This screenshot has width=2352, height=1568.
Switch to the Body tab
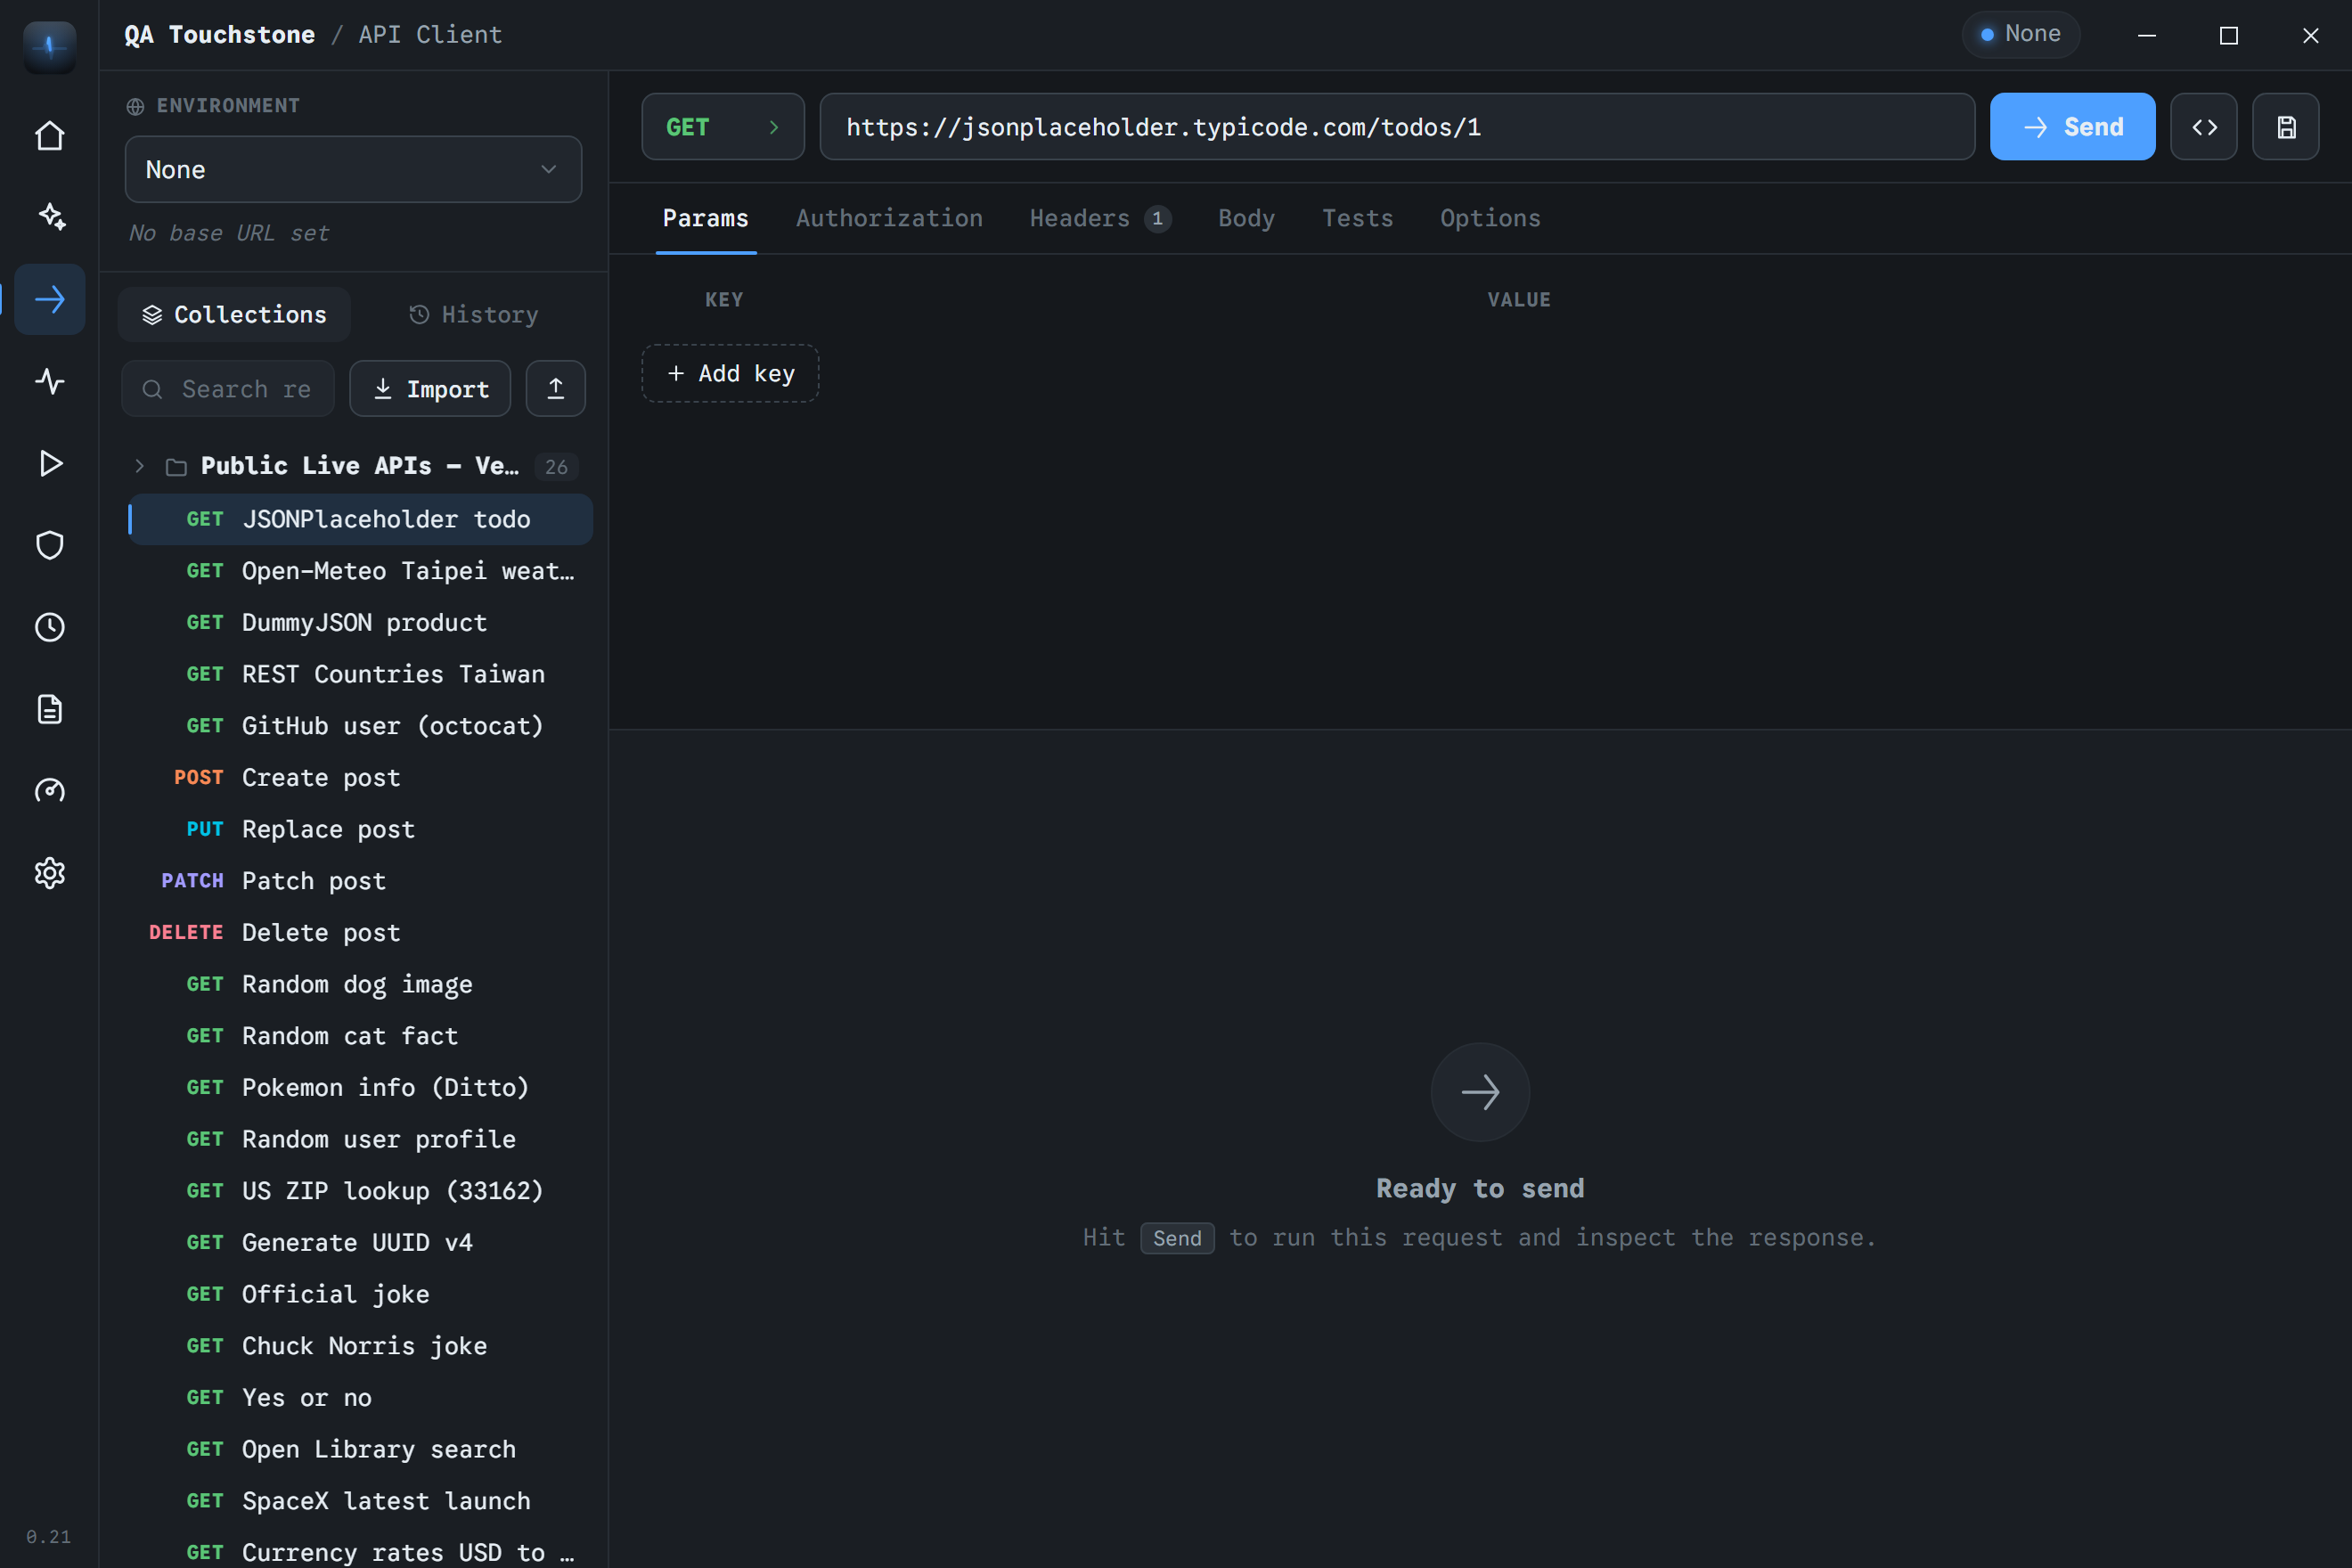click(1246, 218)
